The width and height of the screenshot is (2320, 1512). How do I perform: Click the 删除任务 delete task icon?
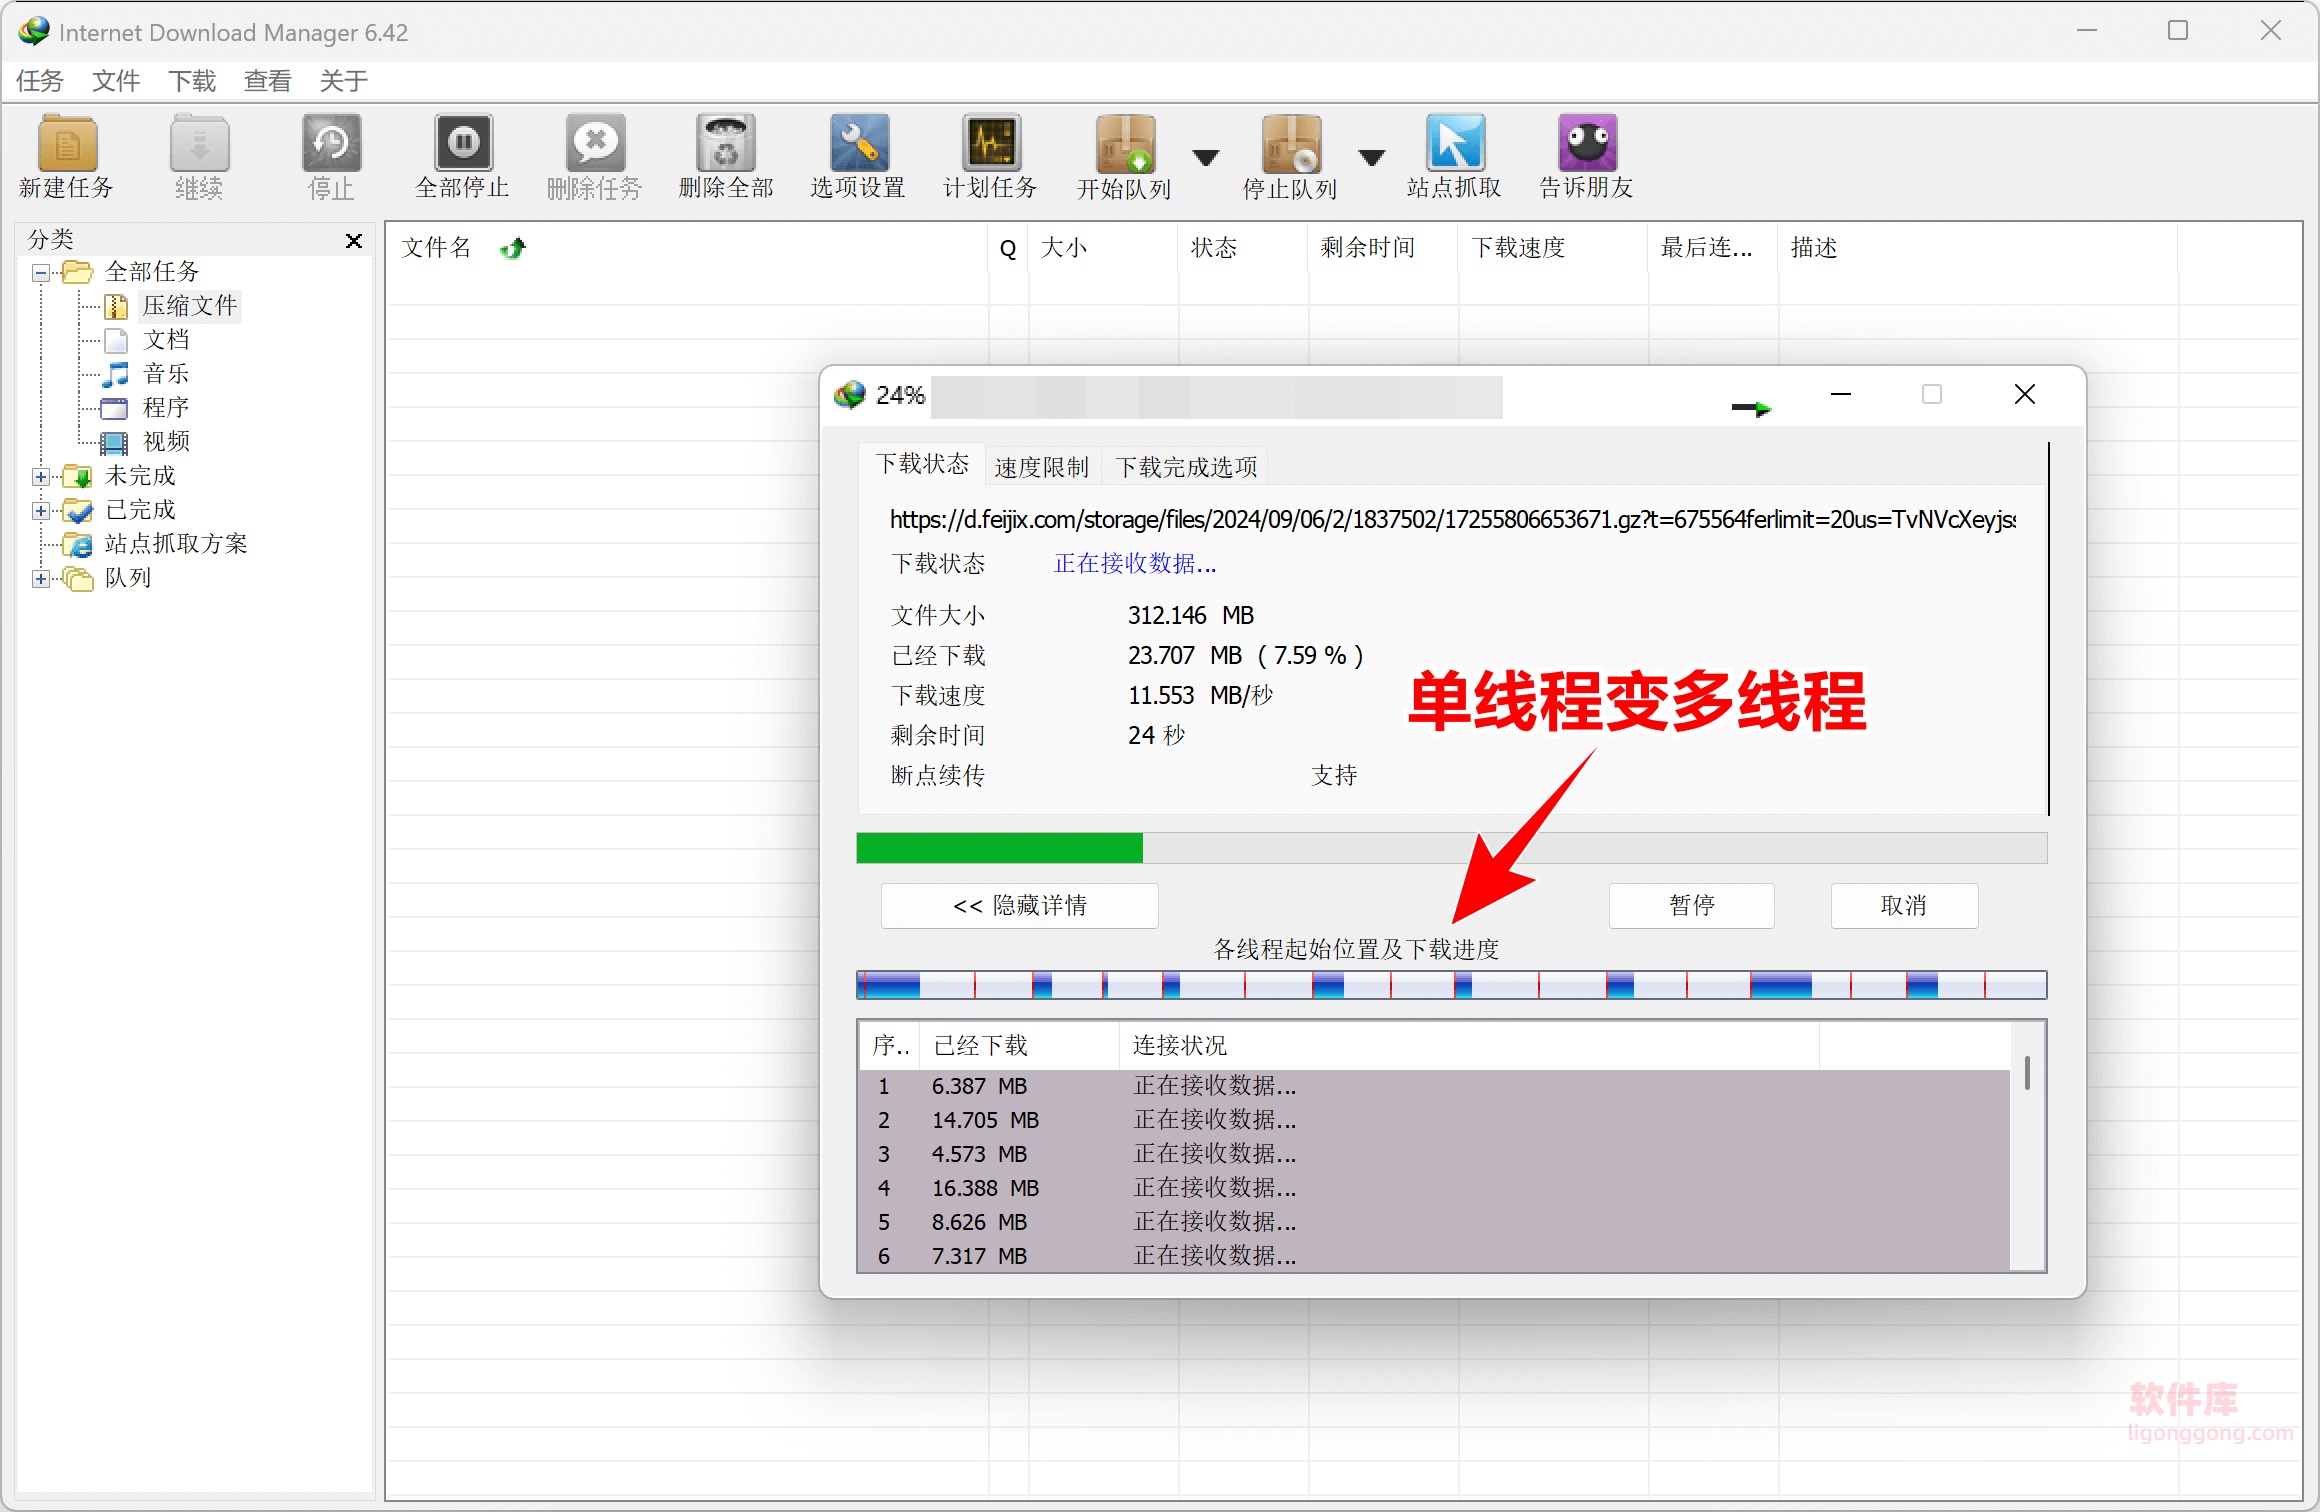[x=594, y=155]
